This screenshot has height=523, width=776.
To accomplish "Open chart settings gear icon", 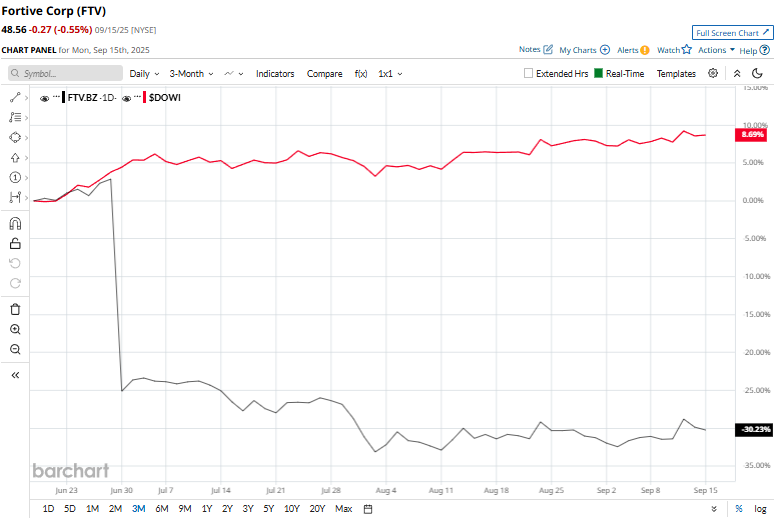I will pyautogui.click(x=713, y=73).
